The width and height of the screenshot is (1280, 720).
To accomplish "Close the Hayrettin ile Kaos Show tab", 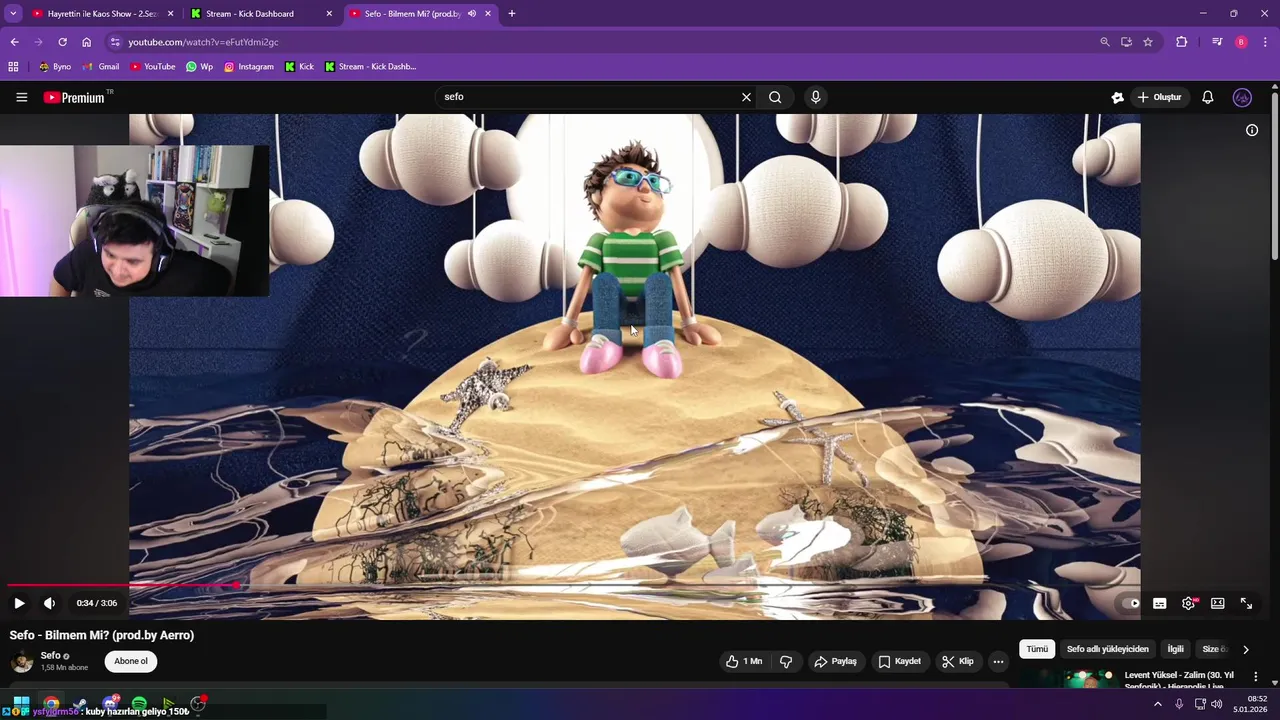I will point(170,14).
